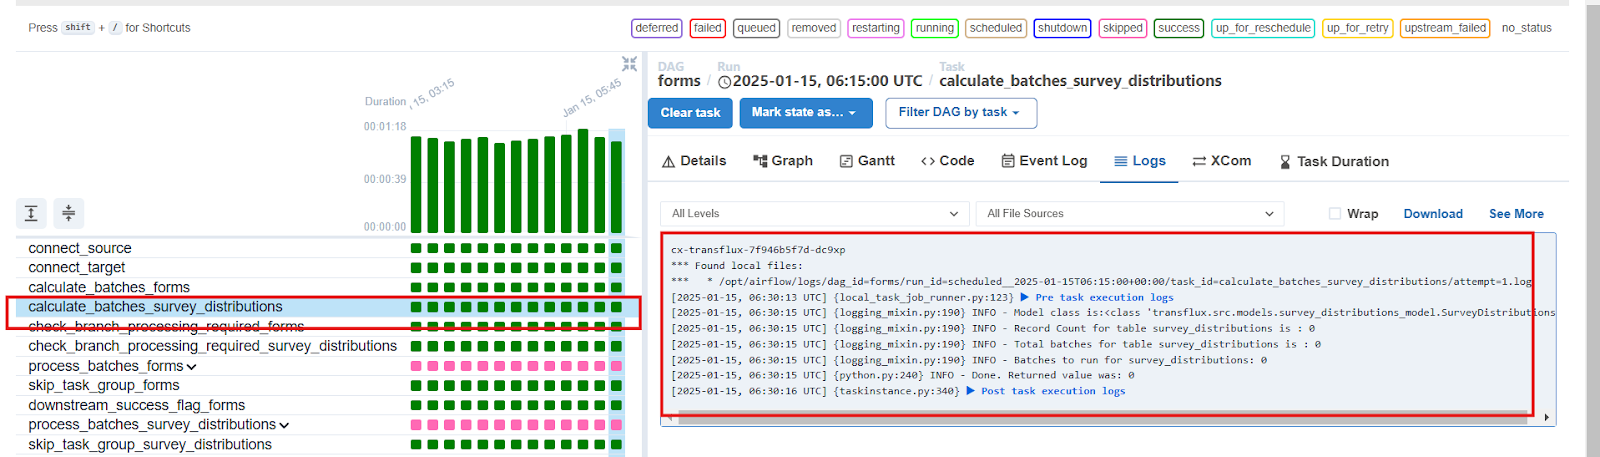Open the Graph tab
The image size is (1600, 457).
point(782,161)
